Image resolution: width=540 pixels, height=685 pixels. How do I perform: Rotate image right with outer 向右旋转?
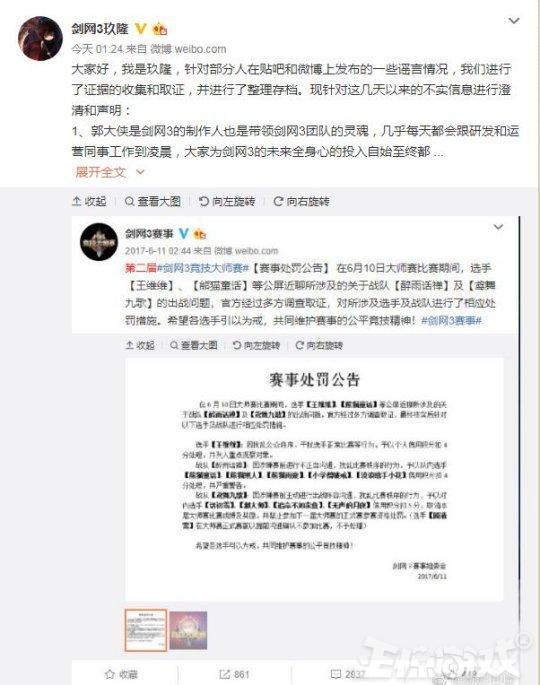(x=301, y=201)
